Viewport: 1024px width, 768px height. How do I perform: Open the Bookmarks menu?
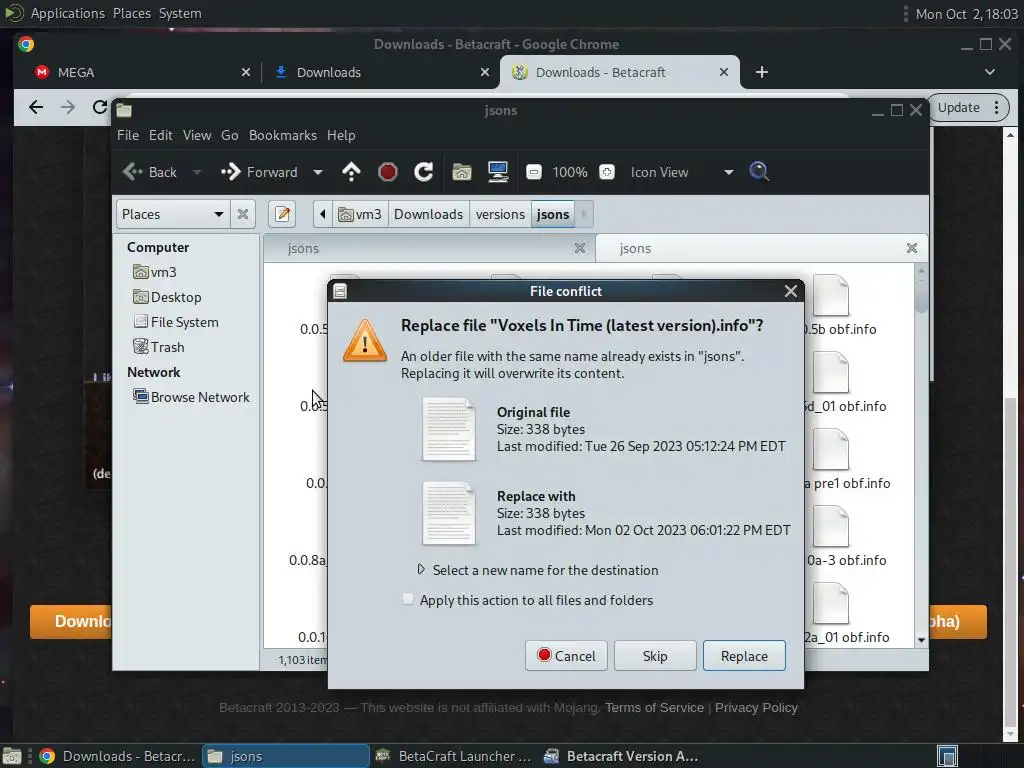(x=283, y=135)
